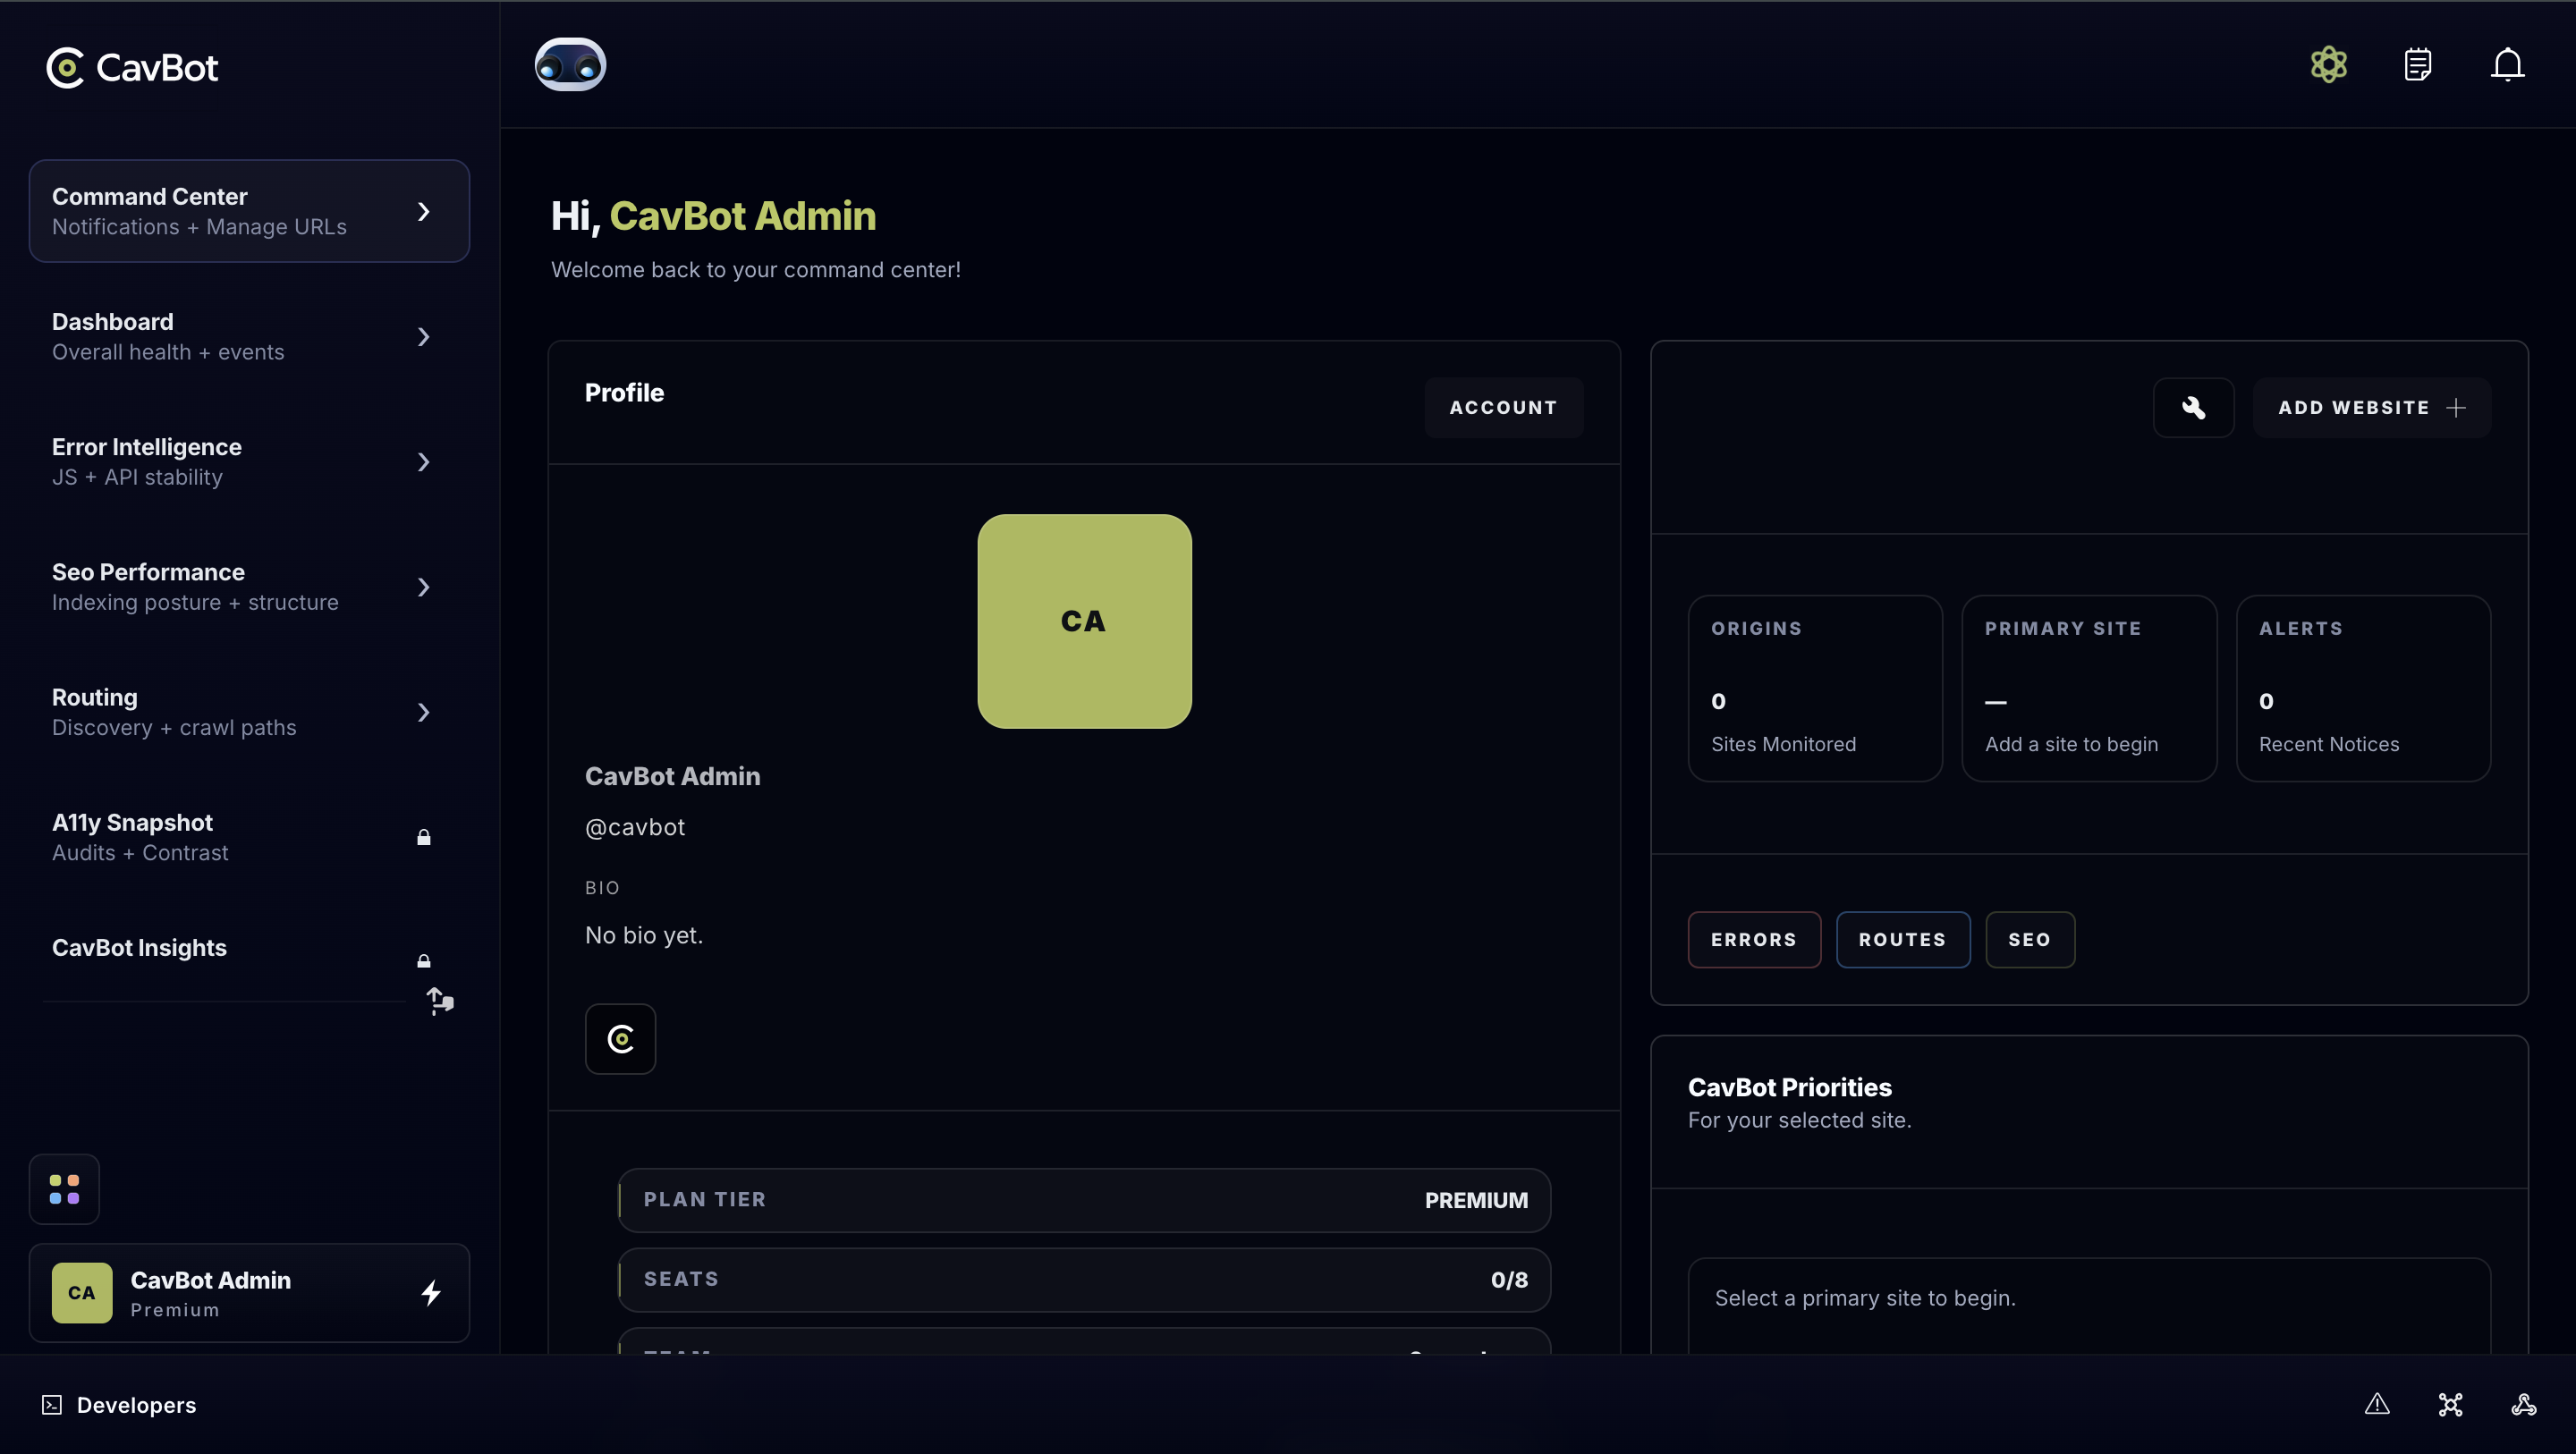Click the network nodes icon in footer

click(x=2450, y=1404)
